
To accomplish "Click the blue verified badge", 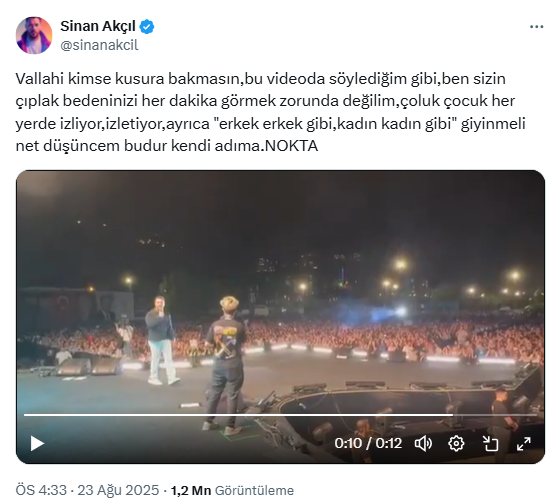I will (147, 27).
